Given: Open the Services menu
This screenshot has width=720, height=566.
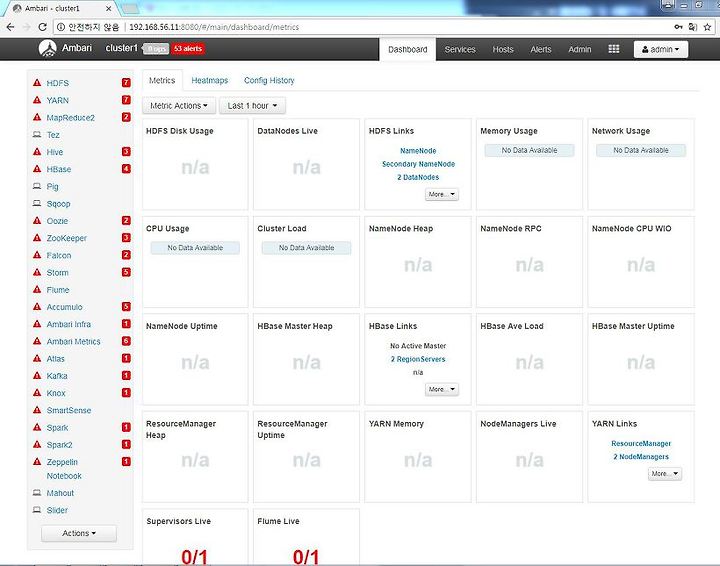Looking at the screenshot, I should coord(460,49).
